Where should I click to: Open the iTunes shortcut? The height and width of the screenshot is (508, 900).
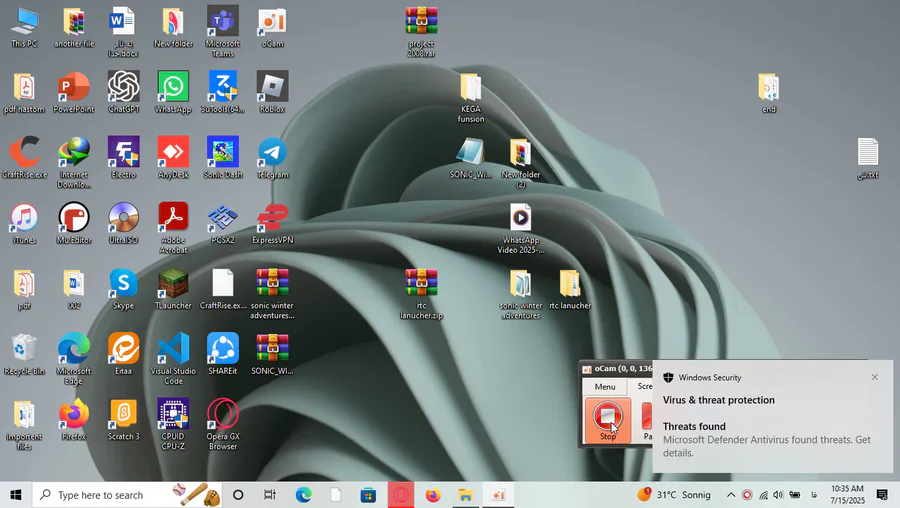tap(24, 223)
